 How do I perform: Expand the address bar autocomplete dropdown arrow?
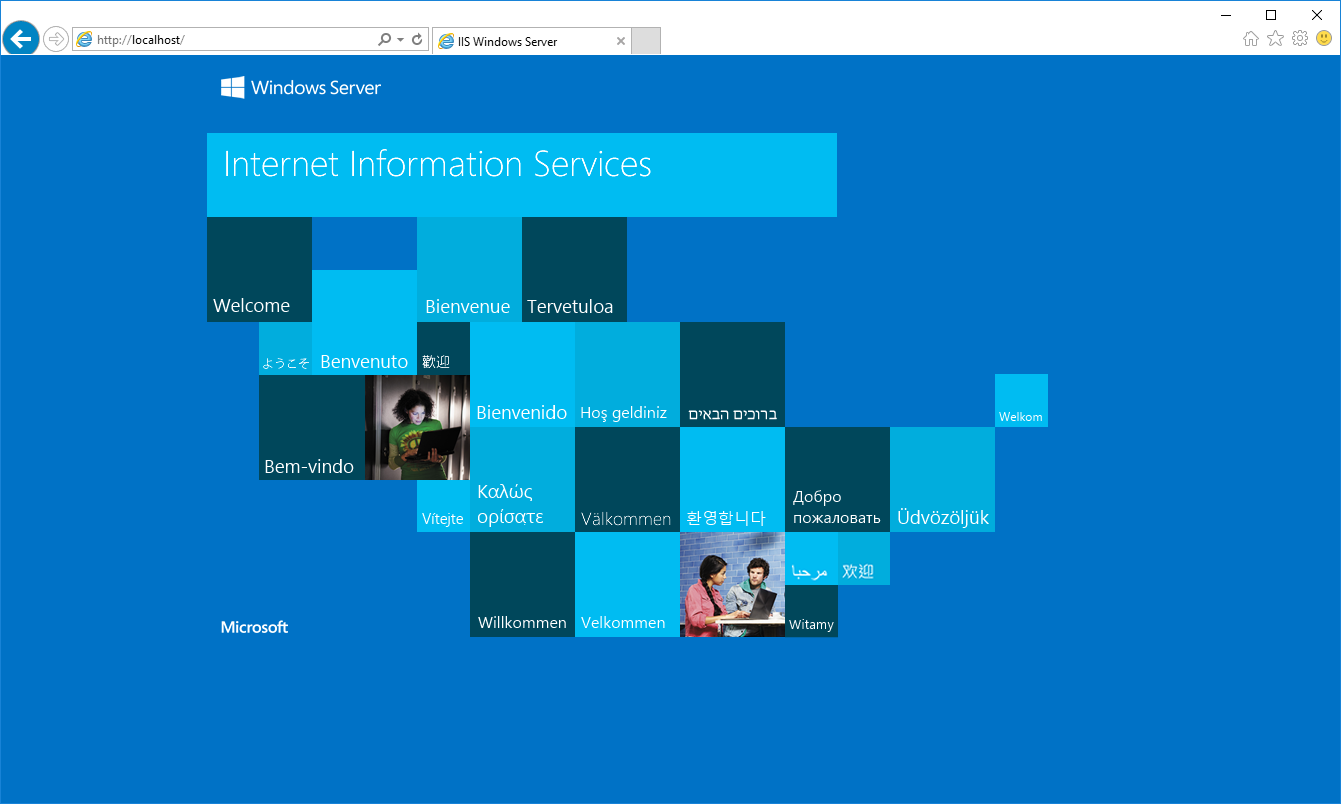(x=400, y=40)
